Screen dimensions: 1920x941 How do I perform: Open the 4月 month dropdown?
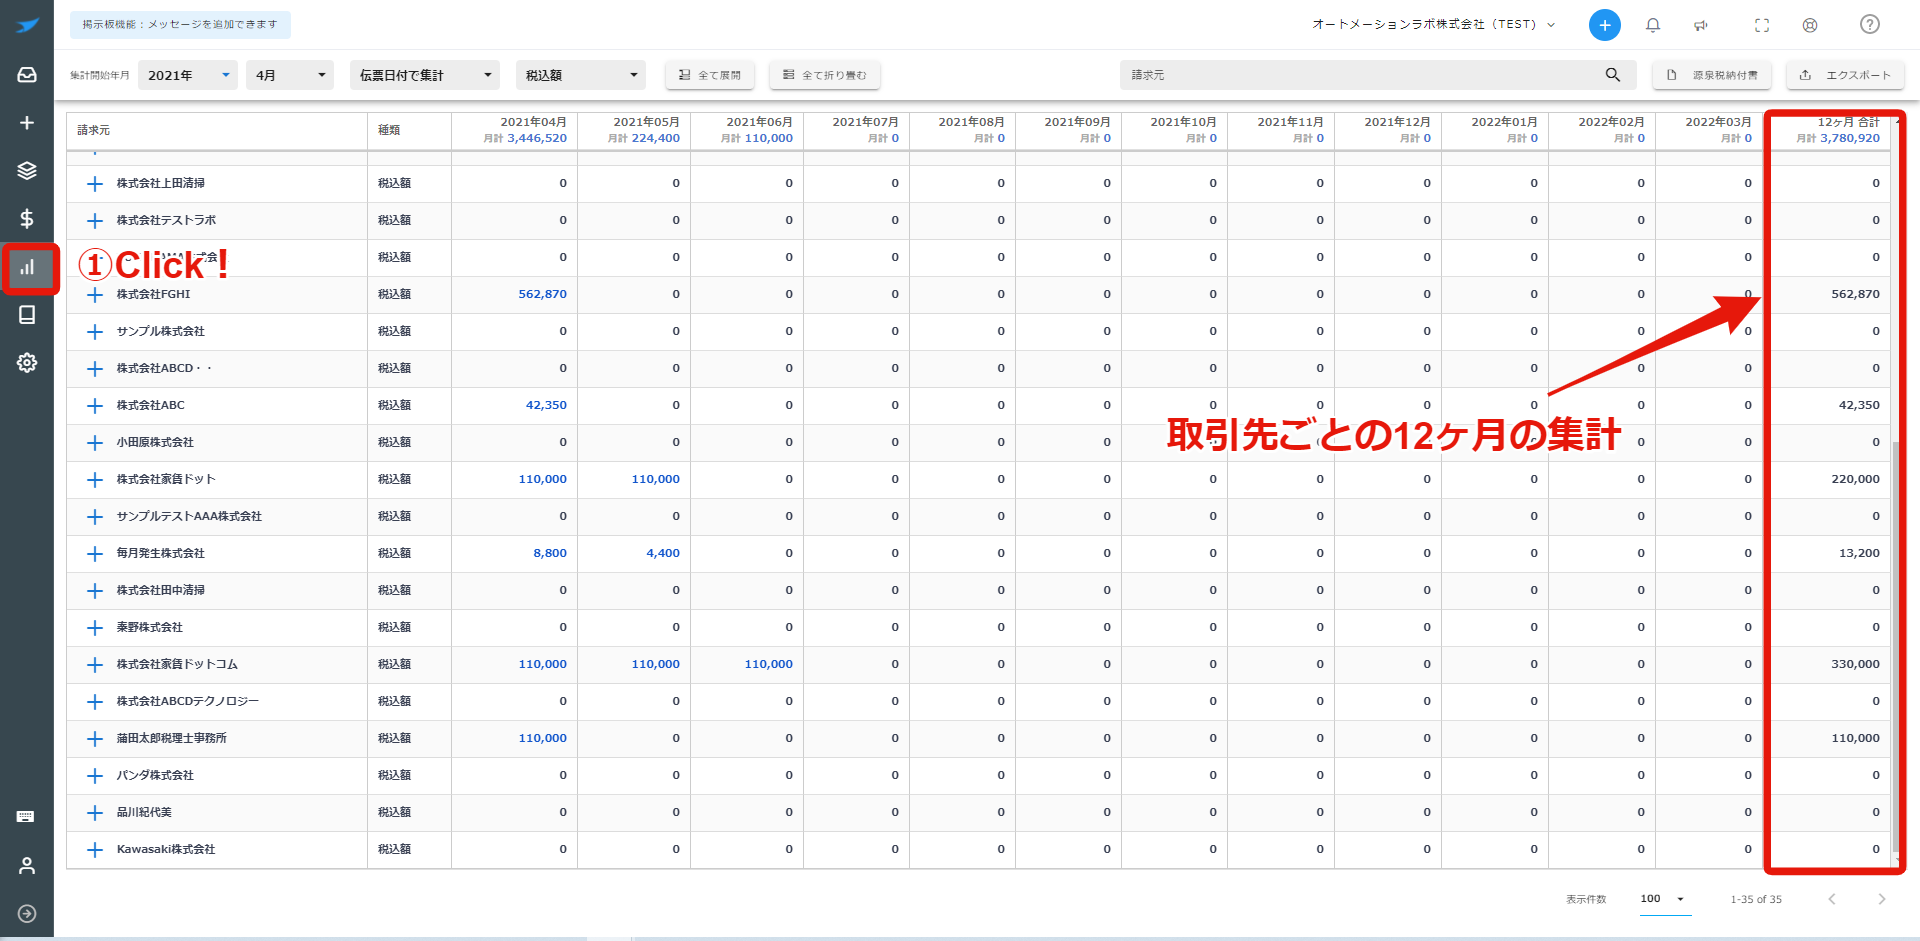click(290, 75)
